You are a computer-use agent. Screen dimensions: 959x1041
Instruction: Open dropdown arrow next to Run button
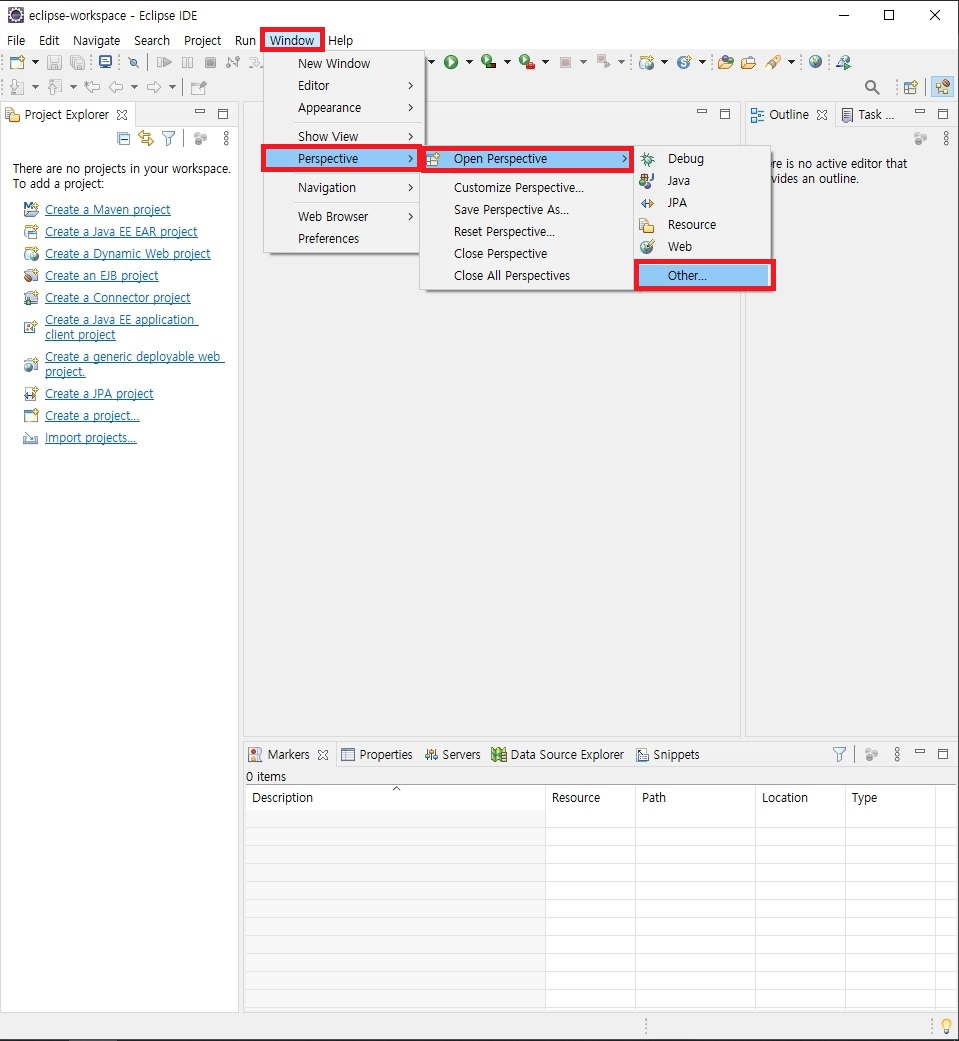[x=469, y=62]
